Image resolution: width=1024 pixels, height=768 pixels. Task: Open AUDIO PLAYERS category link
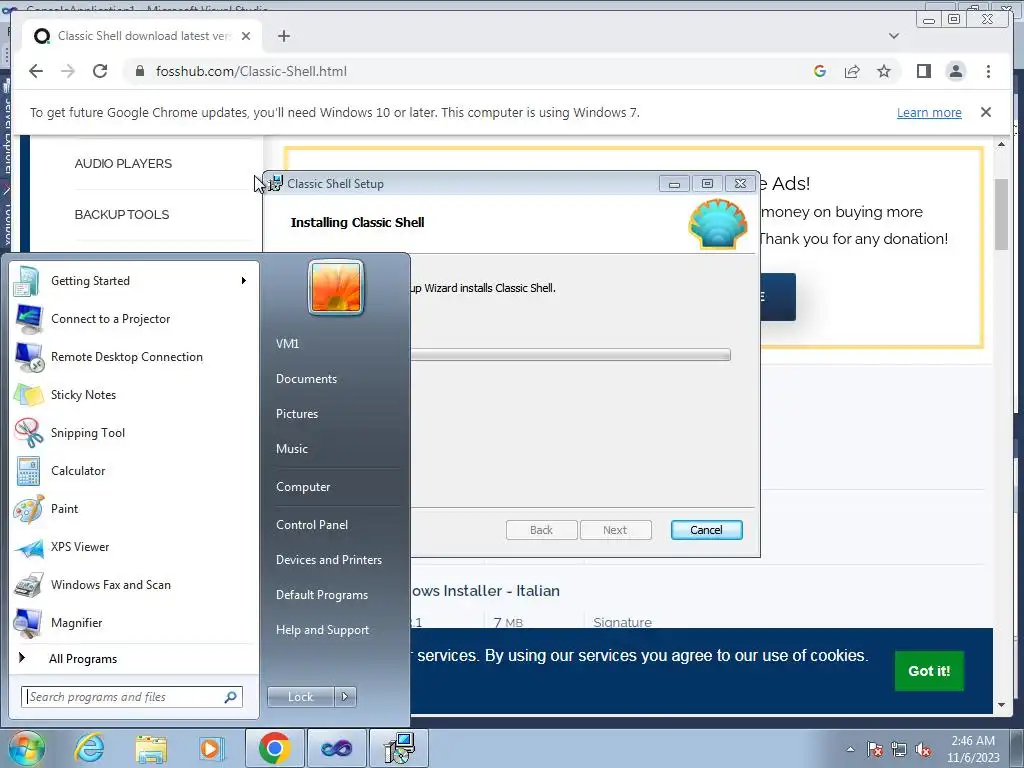(x=123, y=164)
